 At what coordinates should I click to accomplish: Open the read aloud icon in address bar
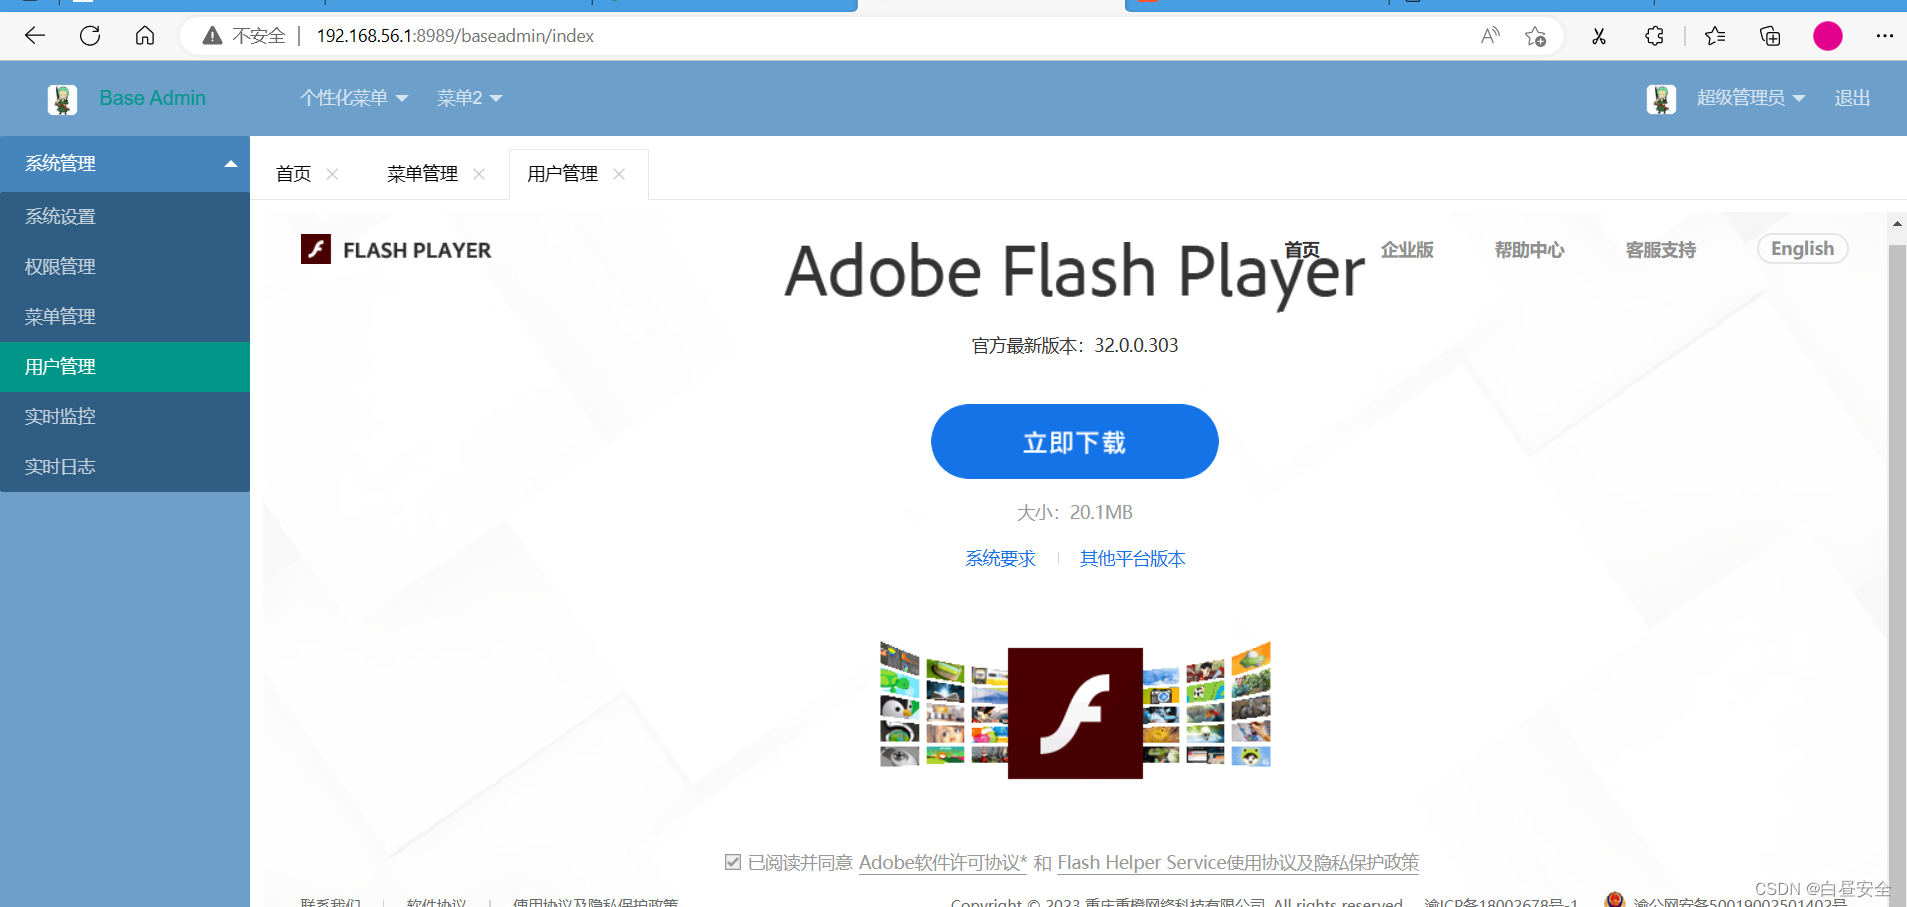1490,36
